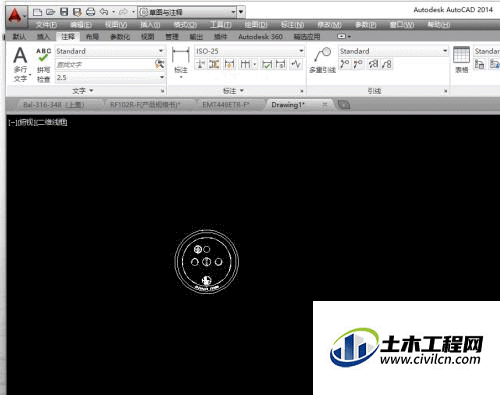Click the Align leaders icon
Screen dimensions: 500x395
373,64
